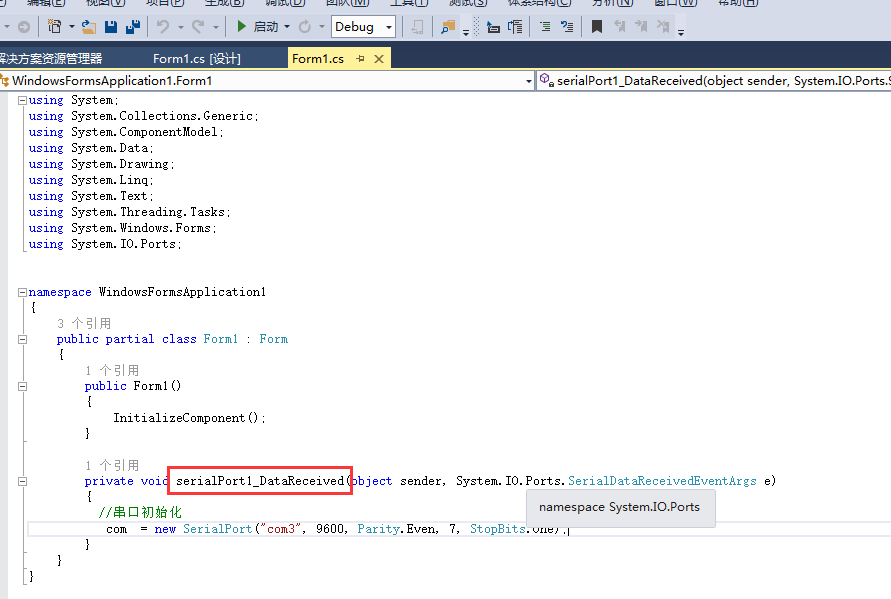
Task: Click the increase line indent icon
Action: tap(567, 26)
